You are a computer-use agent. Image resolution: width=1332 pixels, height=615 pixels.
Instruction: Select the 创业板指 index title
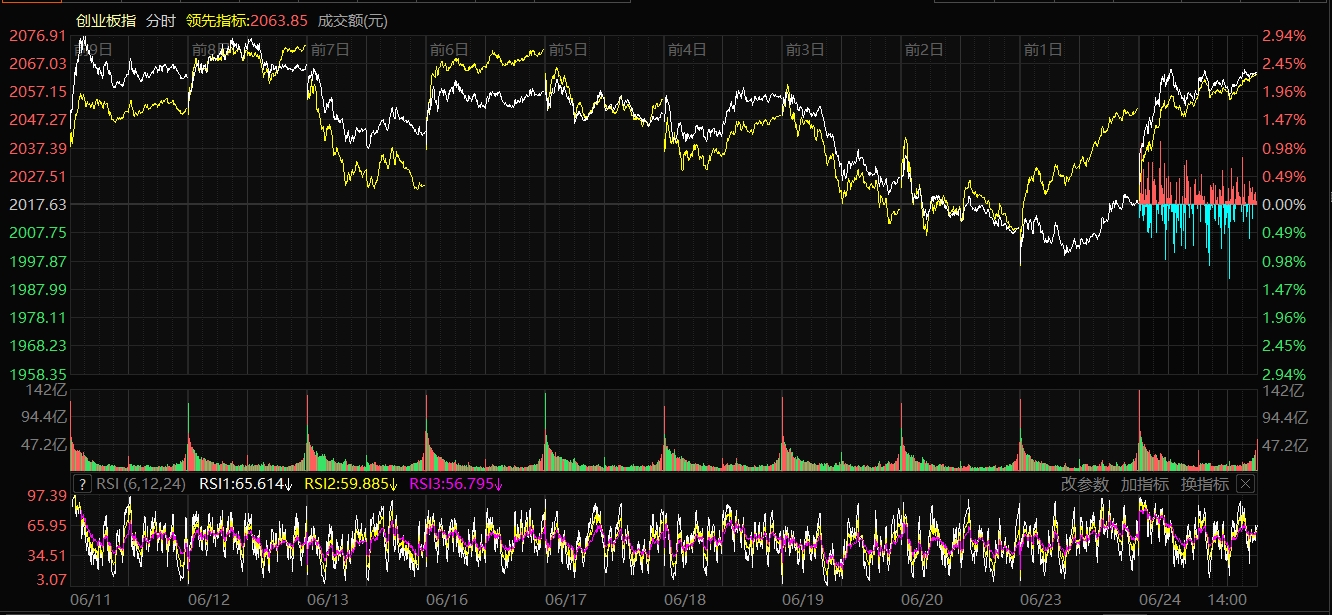106,20
